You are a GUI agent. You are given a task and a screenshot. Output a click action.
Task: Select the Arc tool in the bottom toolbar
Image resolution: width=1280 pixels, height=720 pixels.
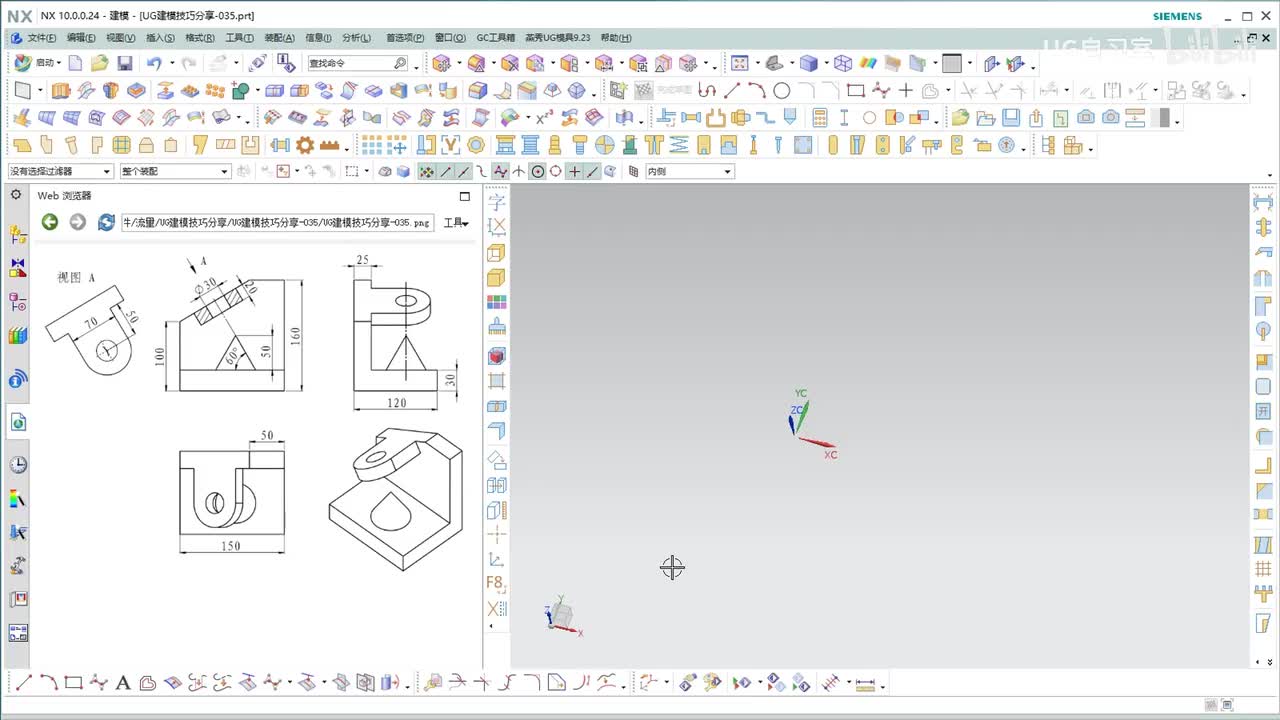[x=48, y=683]
